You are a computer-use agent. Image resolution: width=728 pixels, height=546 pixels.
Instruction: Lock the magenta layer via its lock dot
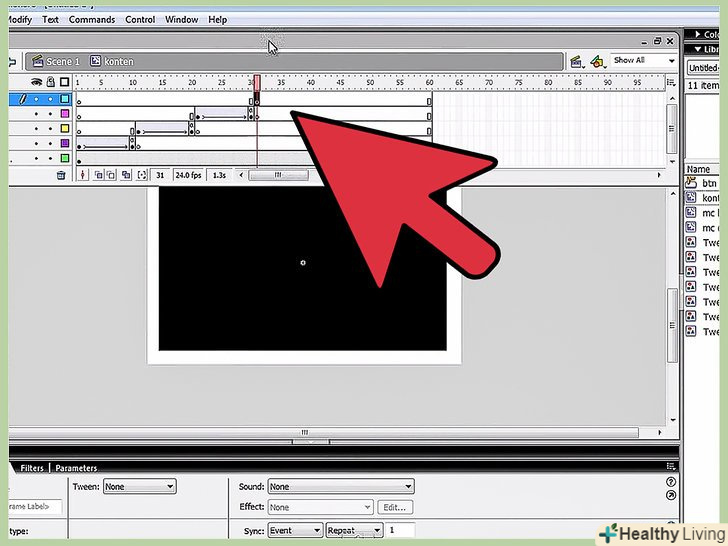[x=50, y=114]
